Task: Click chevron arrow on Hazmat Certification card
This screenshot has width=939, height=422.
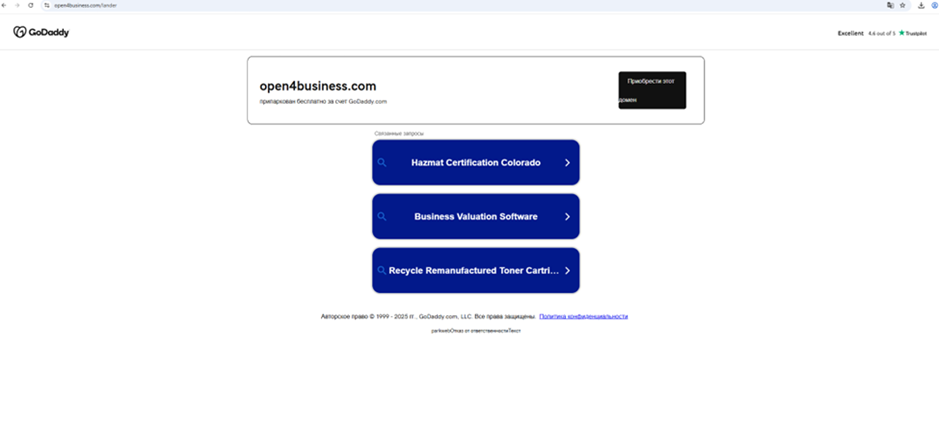Action: [x=567, y=163]
